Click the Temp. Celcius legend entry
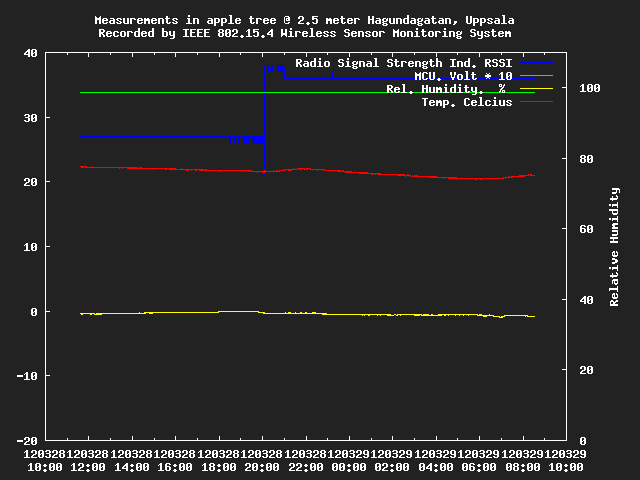 pos(466,102)
